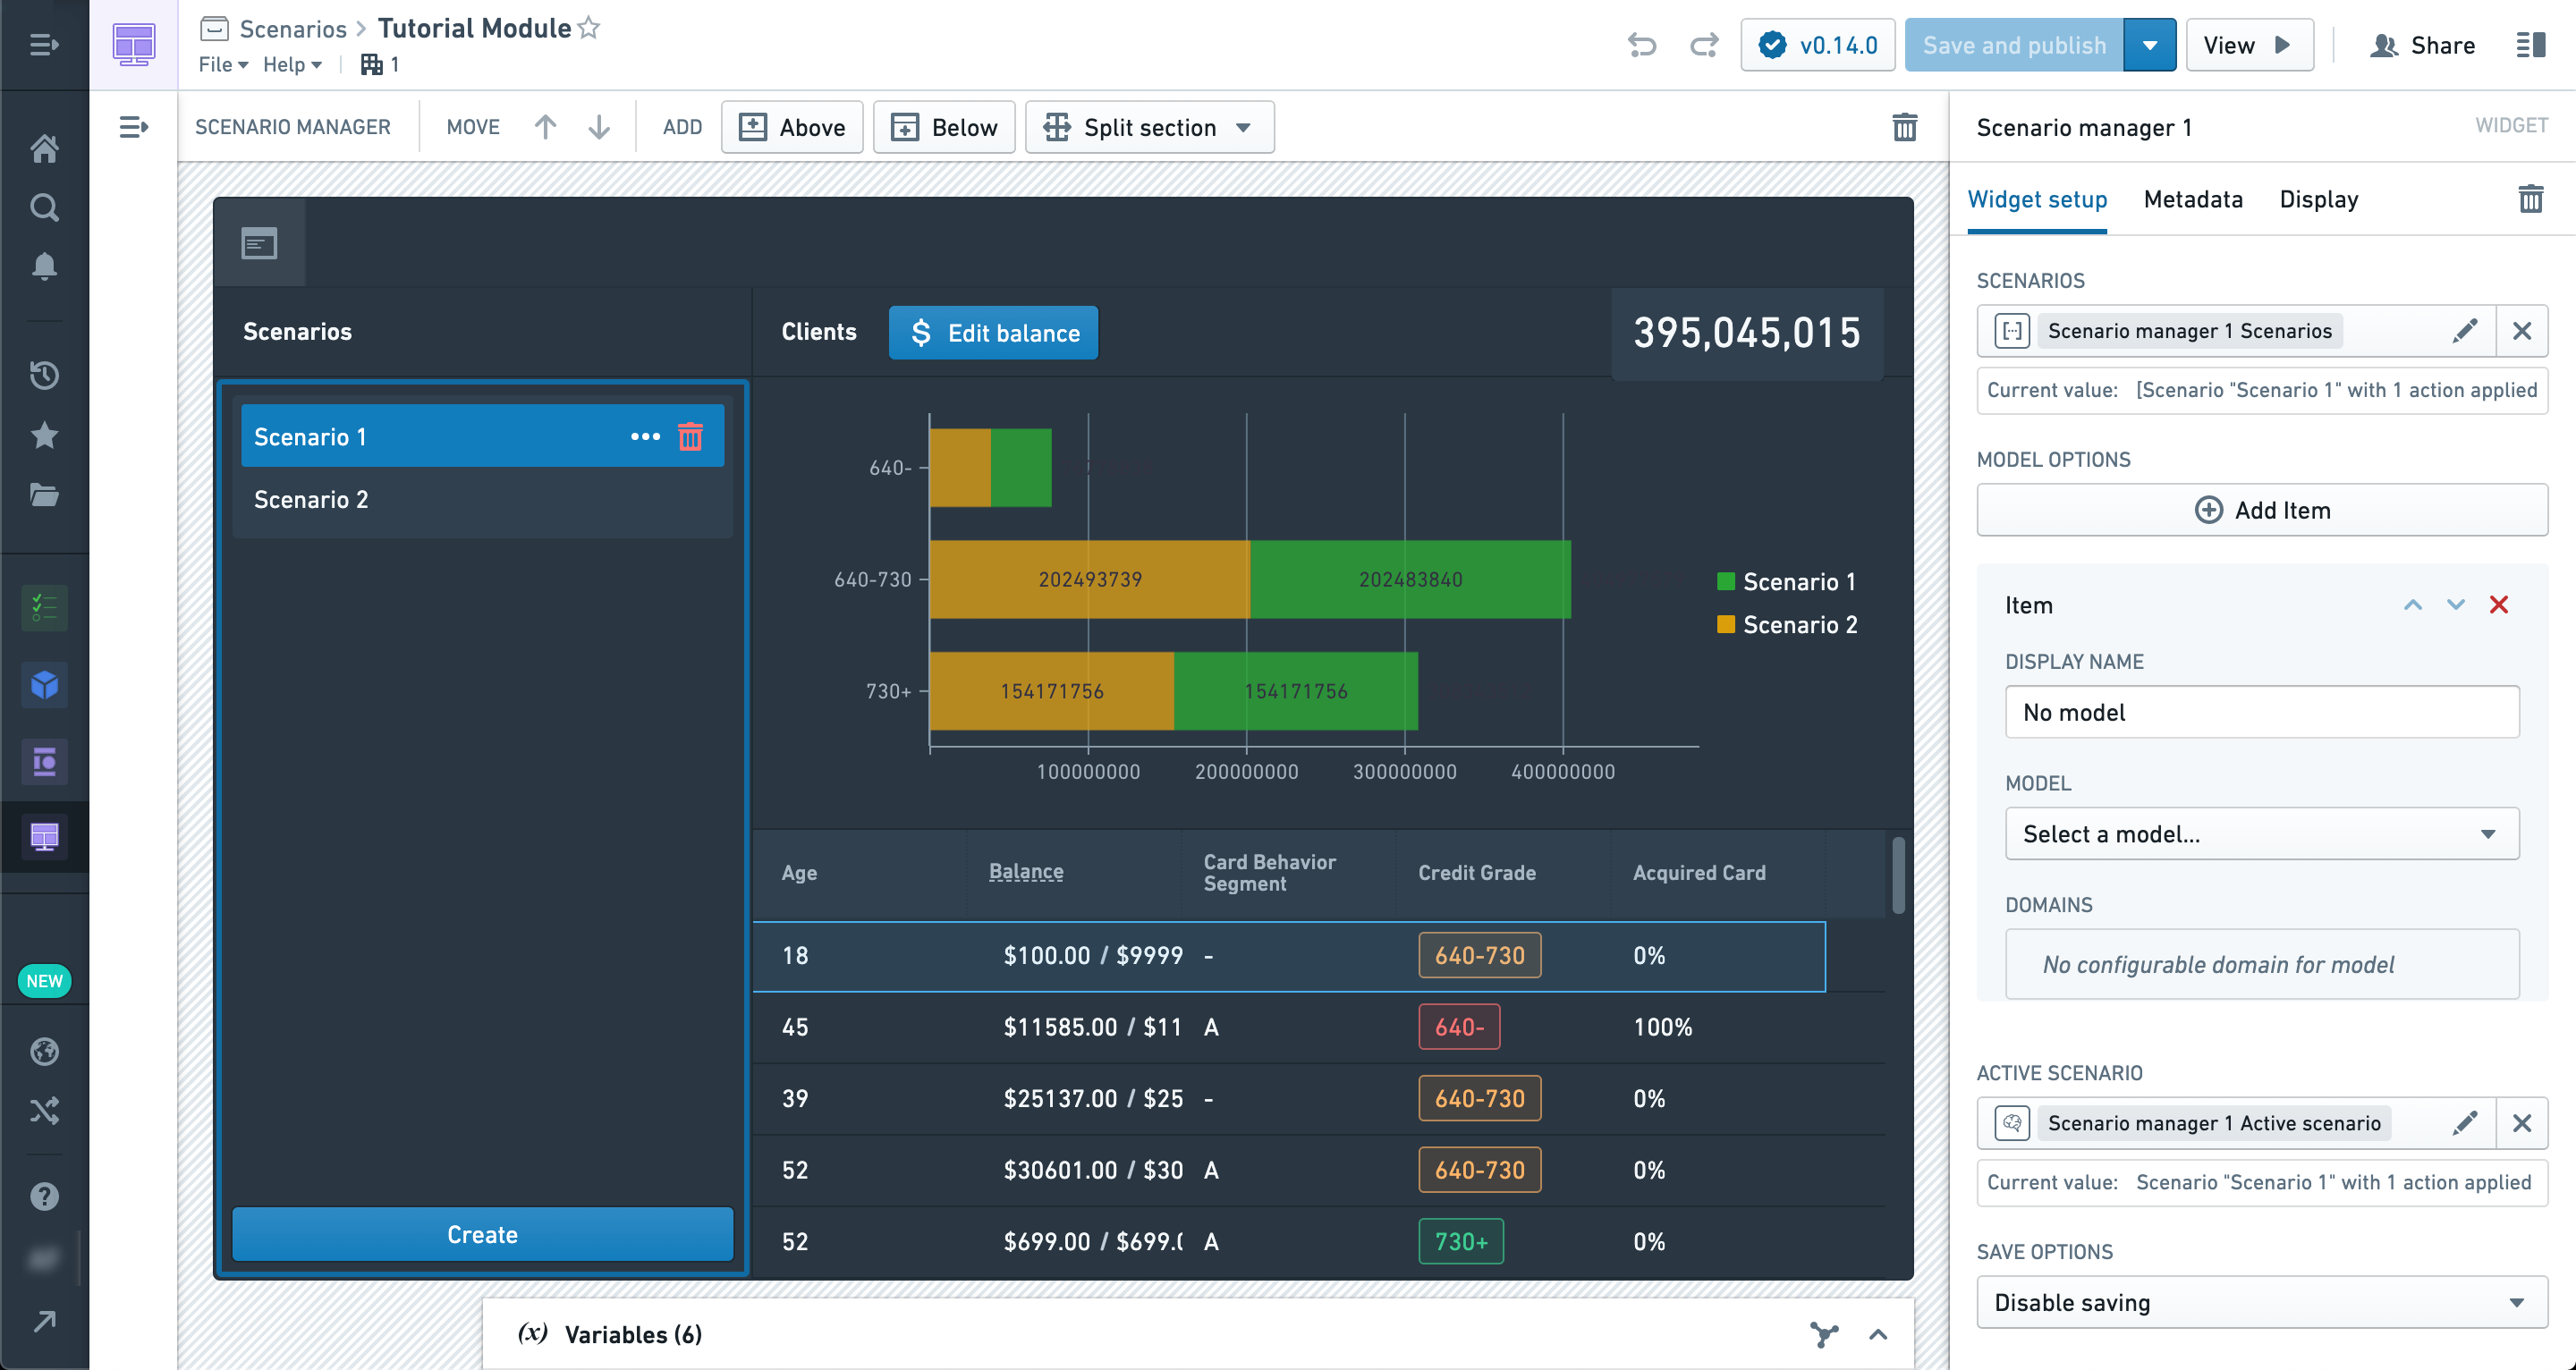Open the Notifications bell icon

pos(44,266)
